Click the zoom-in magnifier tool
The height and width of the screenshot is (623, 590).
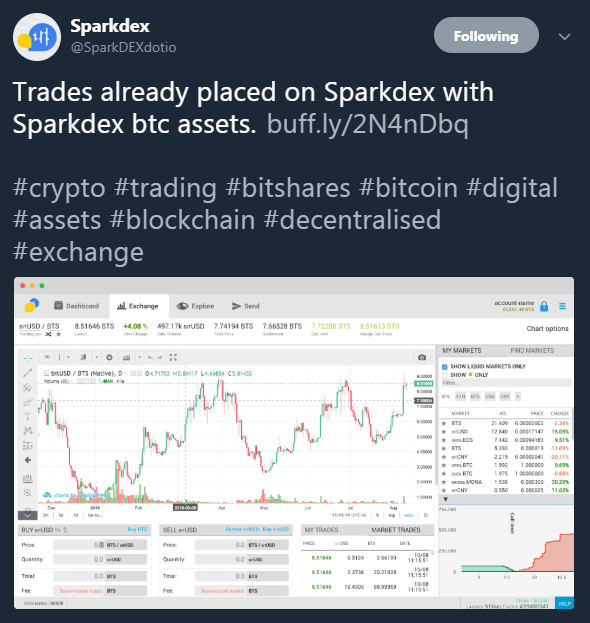click(x=27, y=493)
